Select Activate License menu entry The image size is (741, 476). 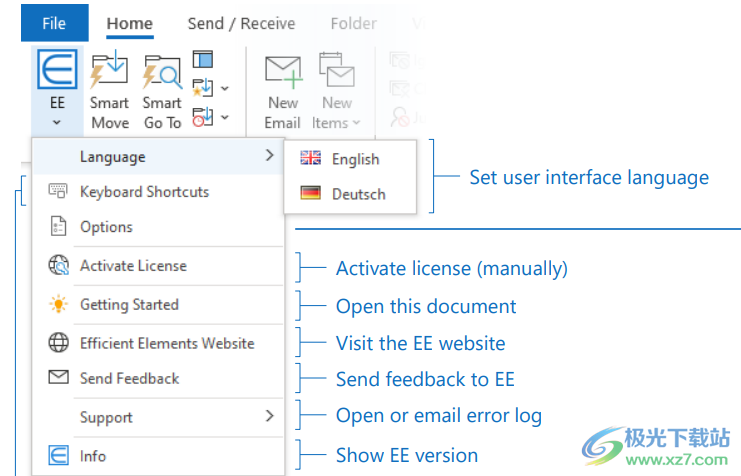(158, 266)
